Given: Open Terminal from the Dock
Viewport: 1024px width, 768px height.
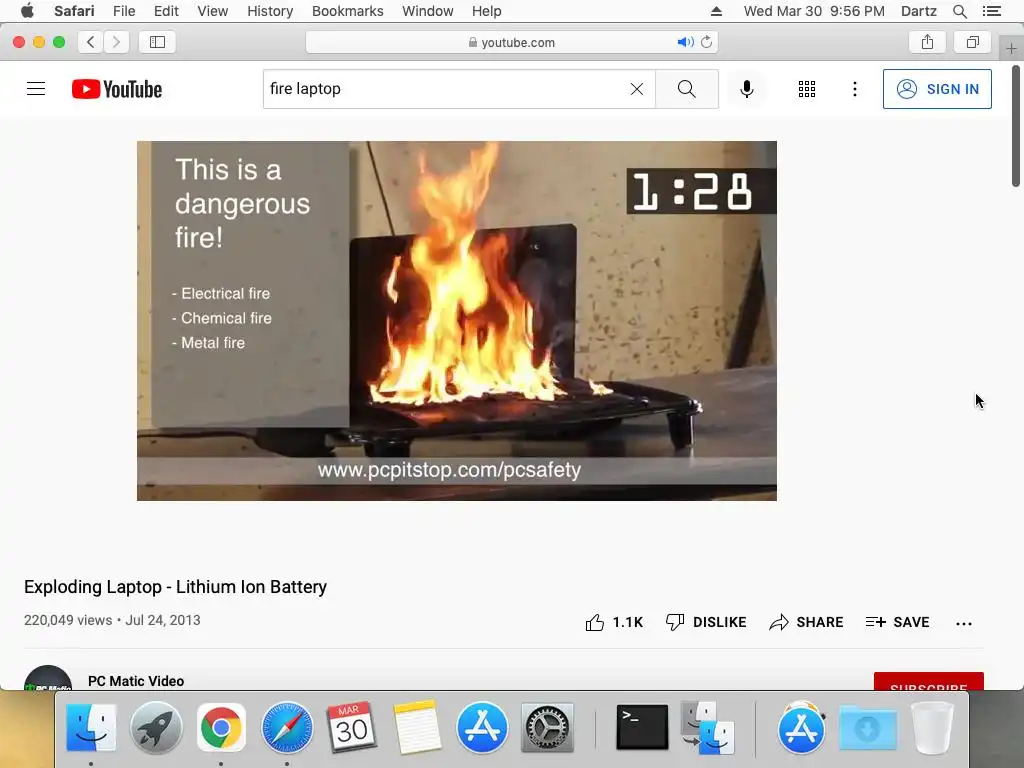Looking at the screenshot, I should [643, 728].
